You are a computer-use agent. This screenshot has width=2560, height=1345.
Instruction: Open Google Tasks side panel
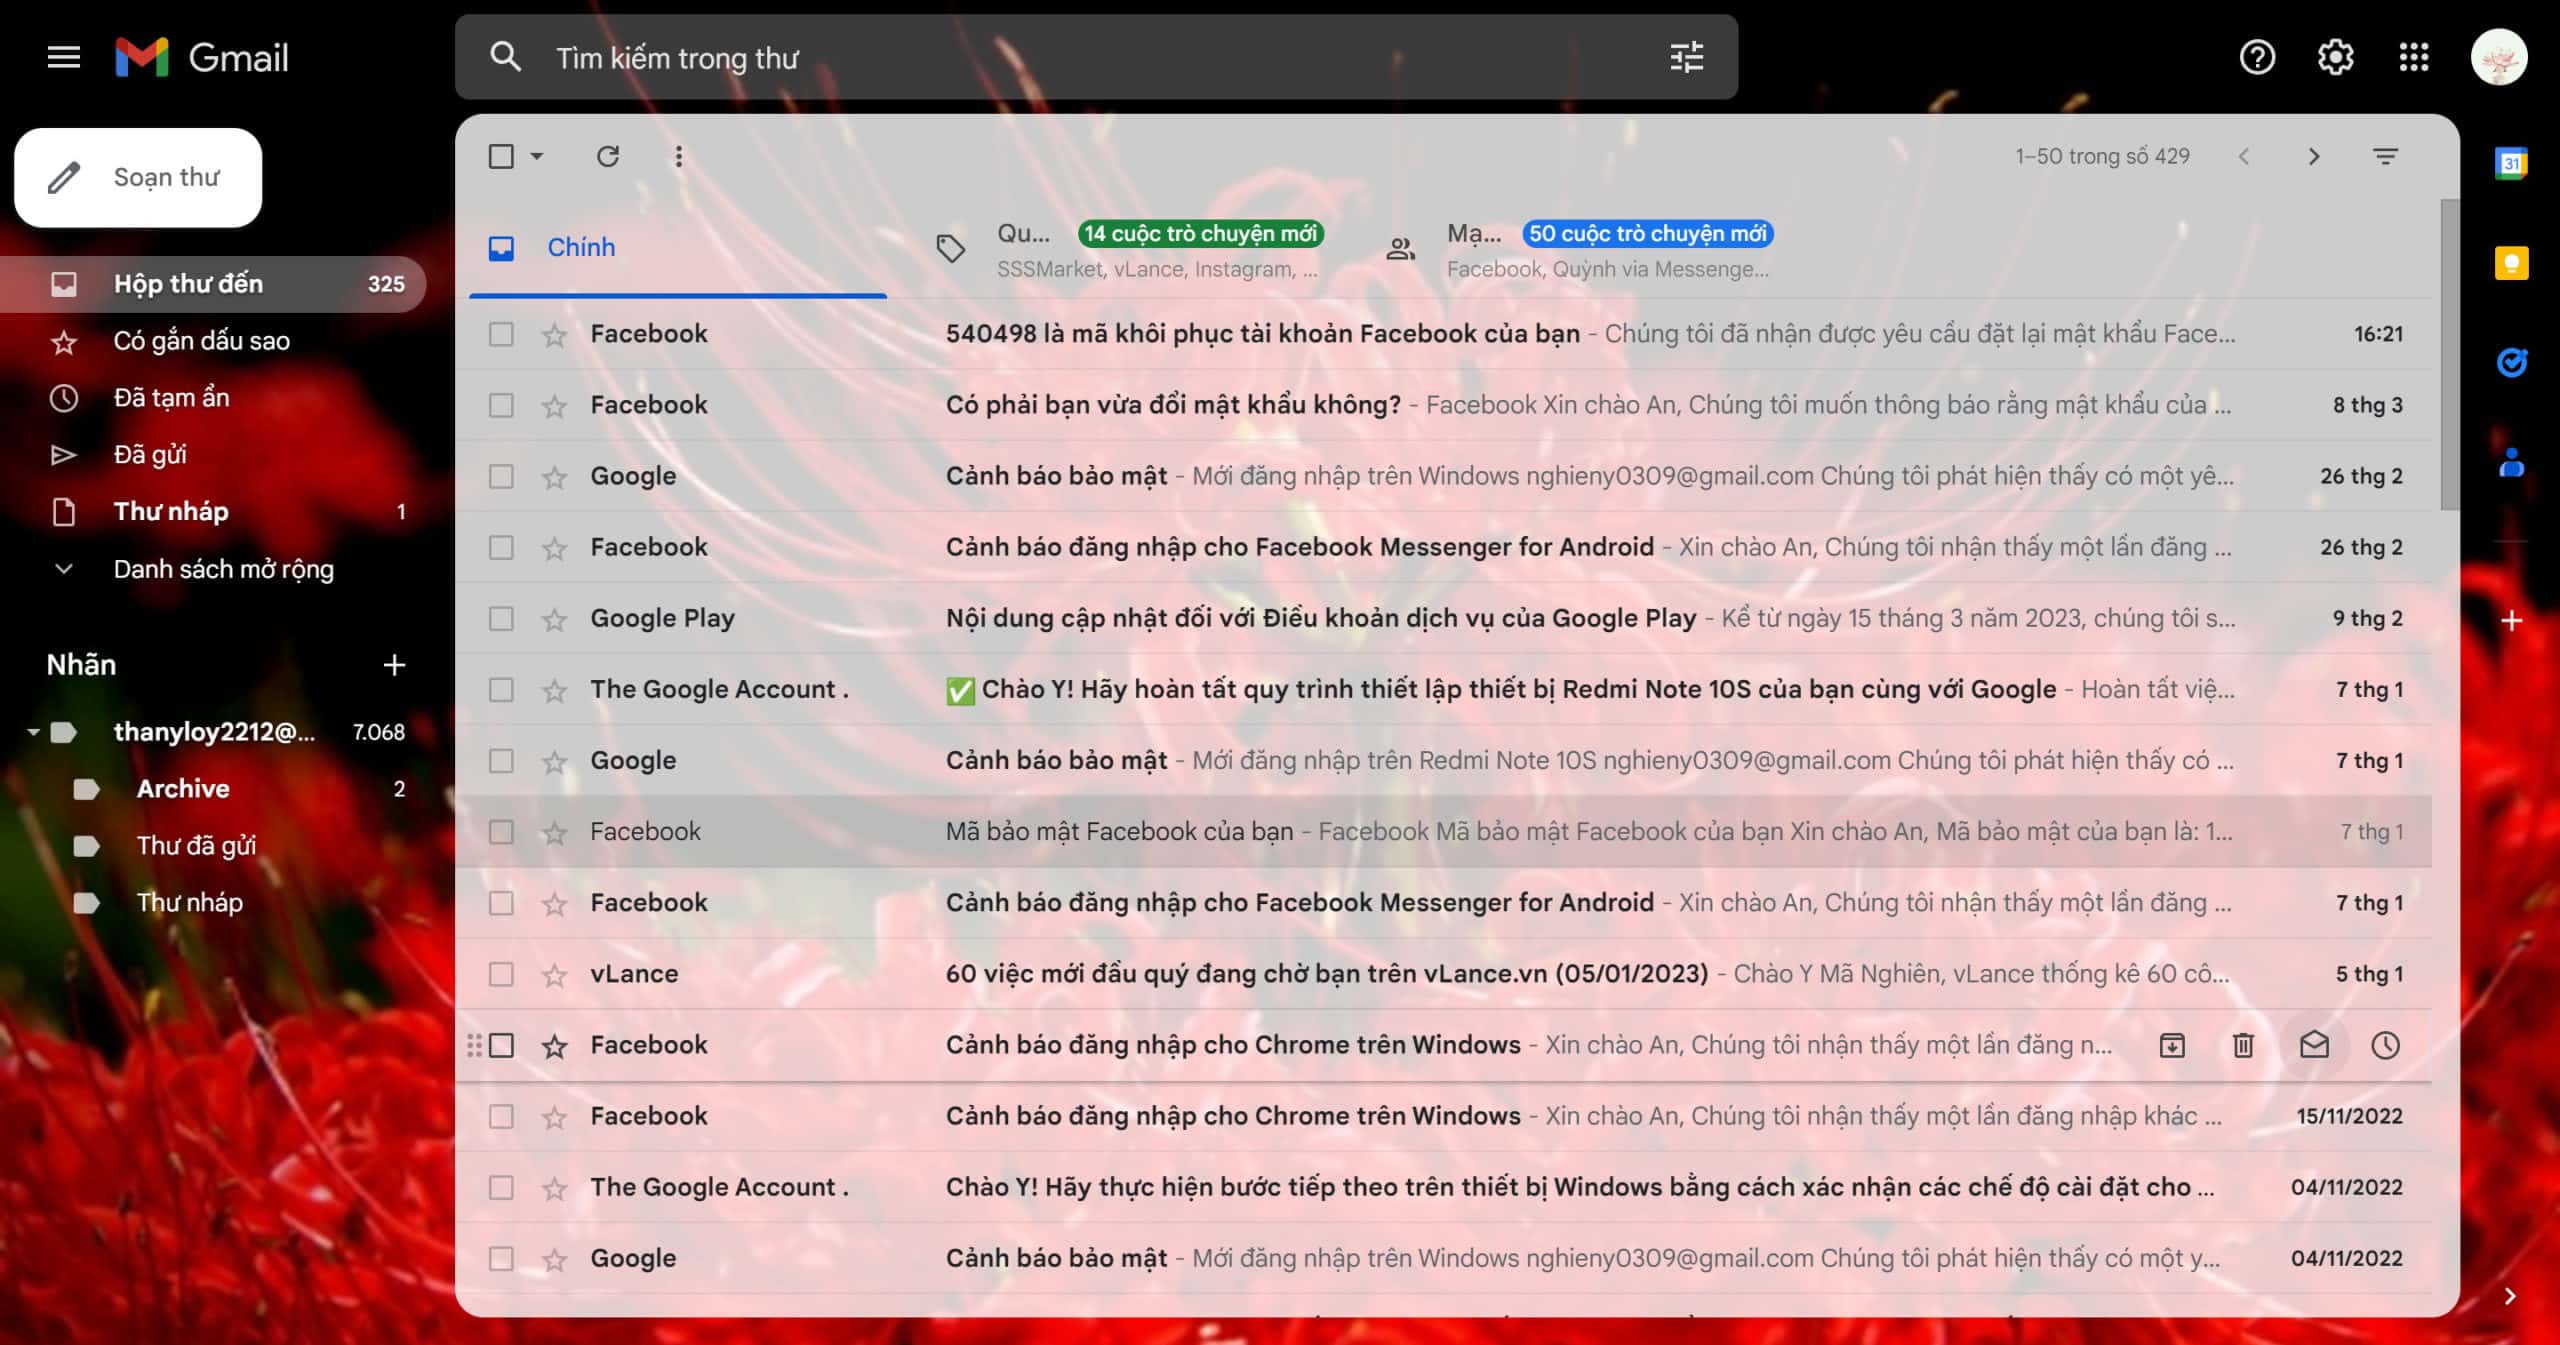[x=2511, y=362]
